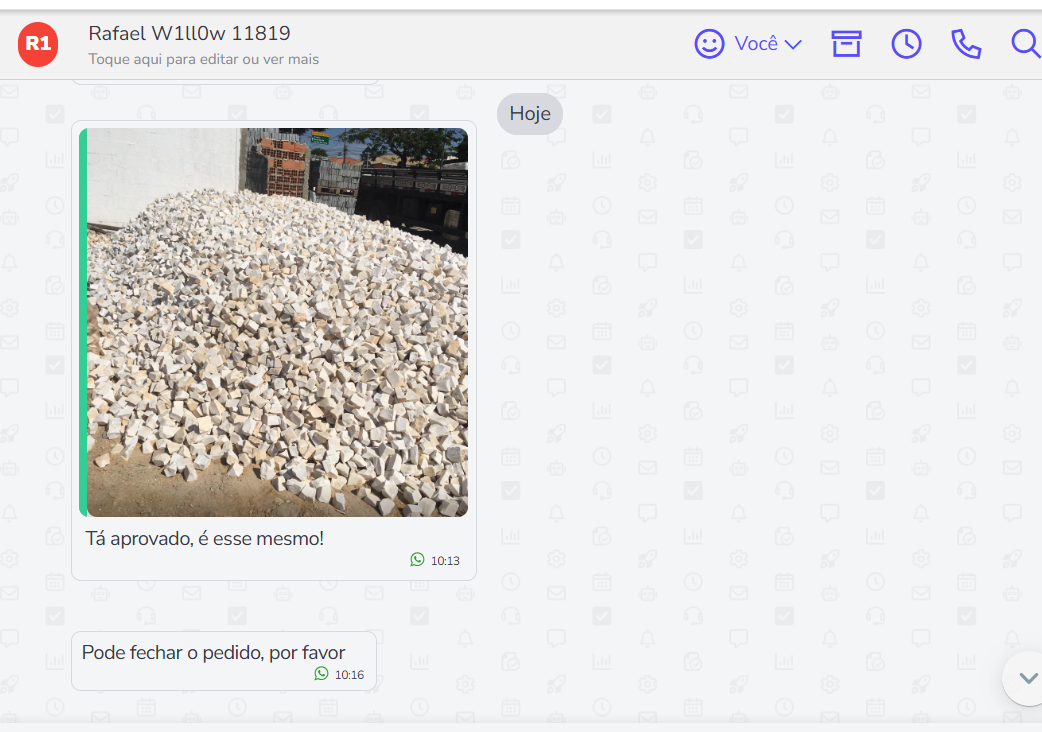The height and width of the screenshot is (732, 1042).
Task: Archive the conversation with the box icon
Action: [x=846, y=44]
